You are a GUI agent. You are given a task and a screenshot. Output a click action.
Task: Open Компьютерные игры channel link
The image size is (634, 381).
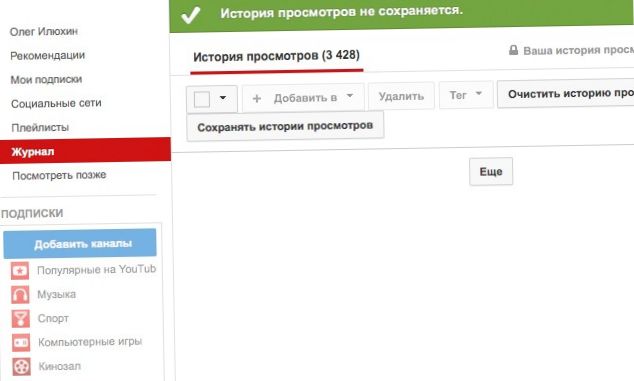[90, 342]
